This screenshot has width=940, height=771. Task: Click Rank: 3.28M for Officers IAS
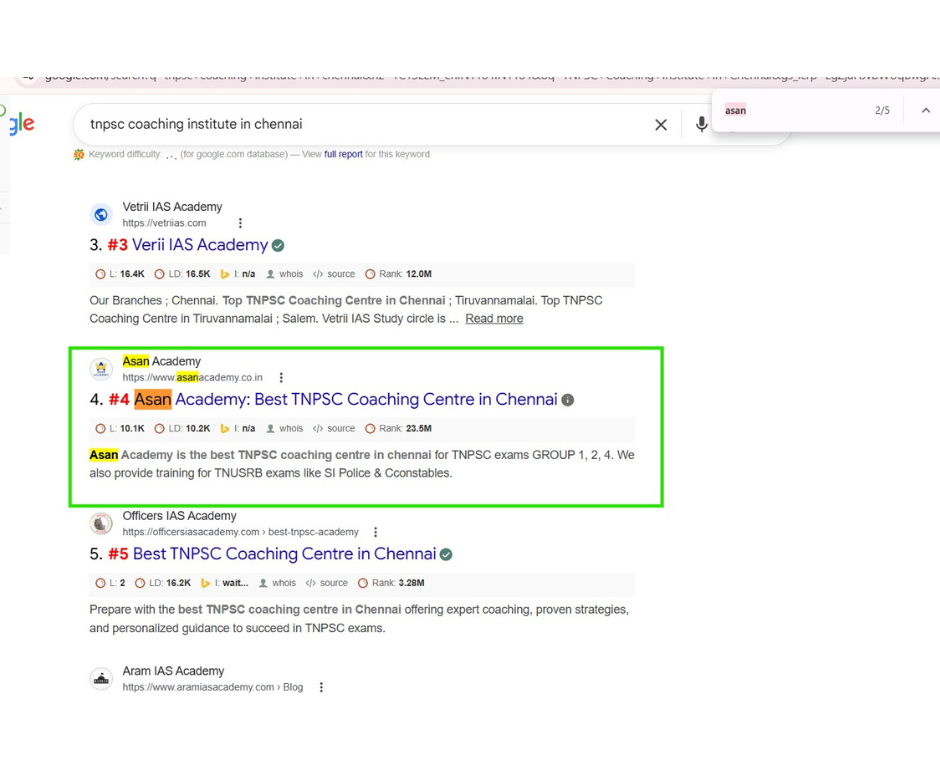click(391, 583)
